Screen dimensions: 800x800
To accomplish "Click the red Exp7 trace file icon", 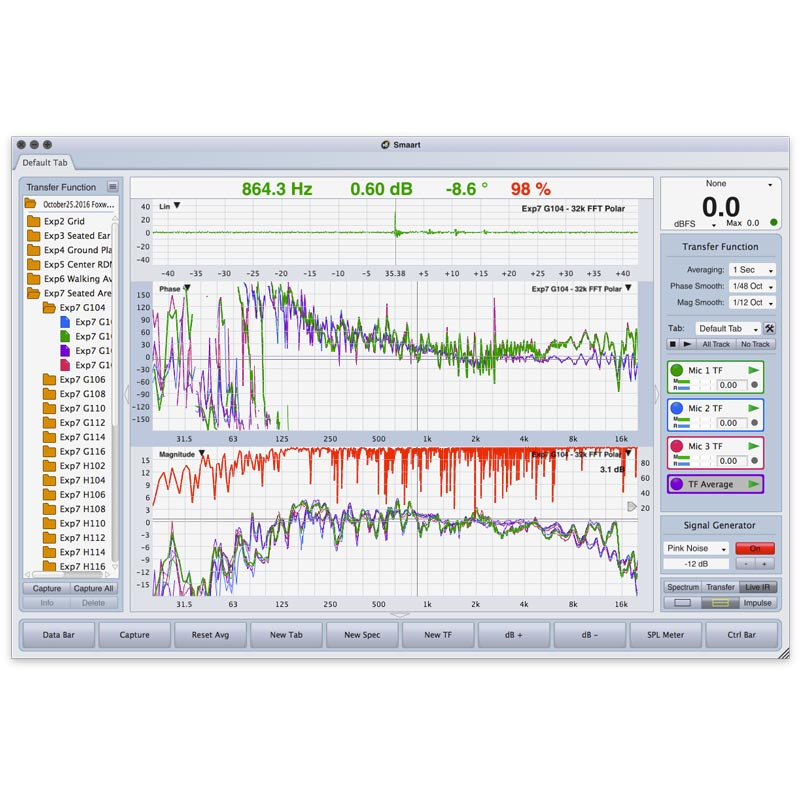I will (65, 365).
